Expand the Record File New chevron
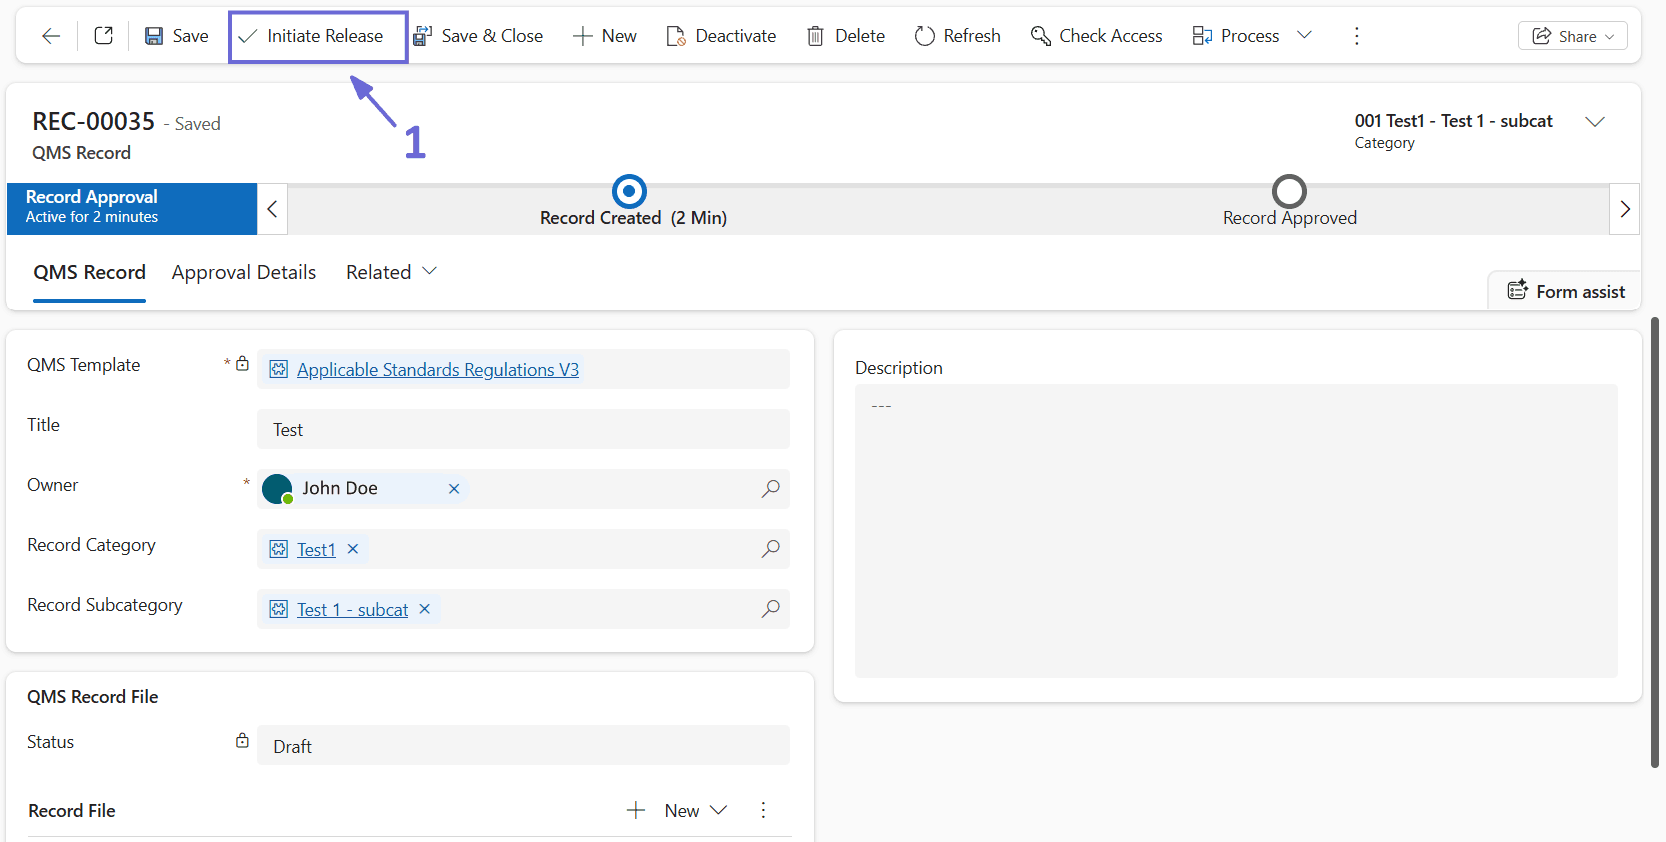 [x=719, y=810]
